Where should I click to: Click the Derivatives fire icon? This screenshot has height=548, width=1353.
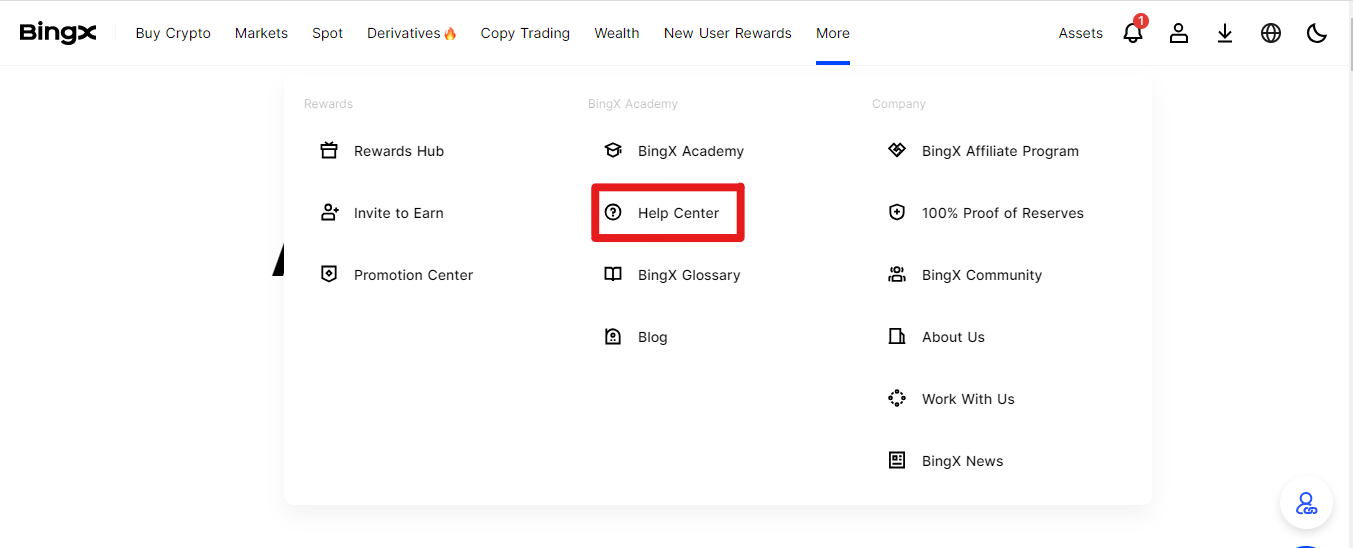coord(450,33)
